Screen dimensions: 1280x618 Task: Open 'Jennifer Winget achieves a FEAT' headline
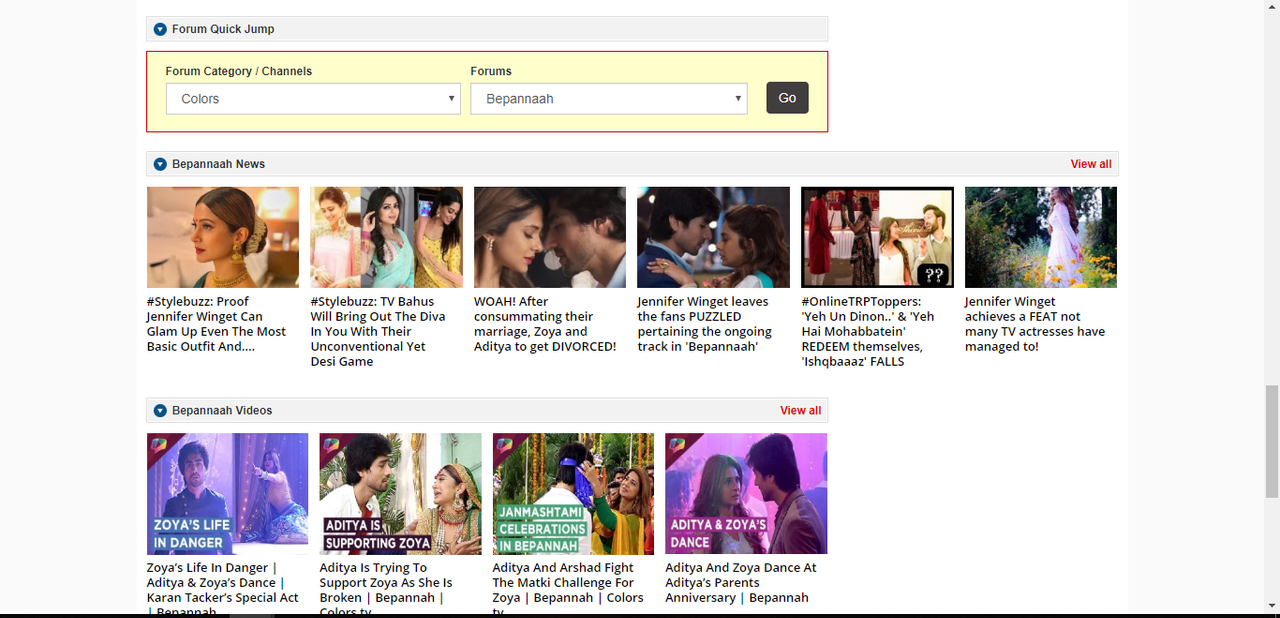click(x=1035, y=324)
